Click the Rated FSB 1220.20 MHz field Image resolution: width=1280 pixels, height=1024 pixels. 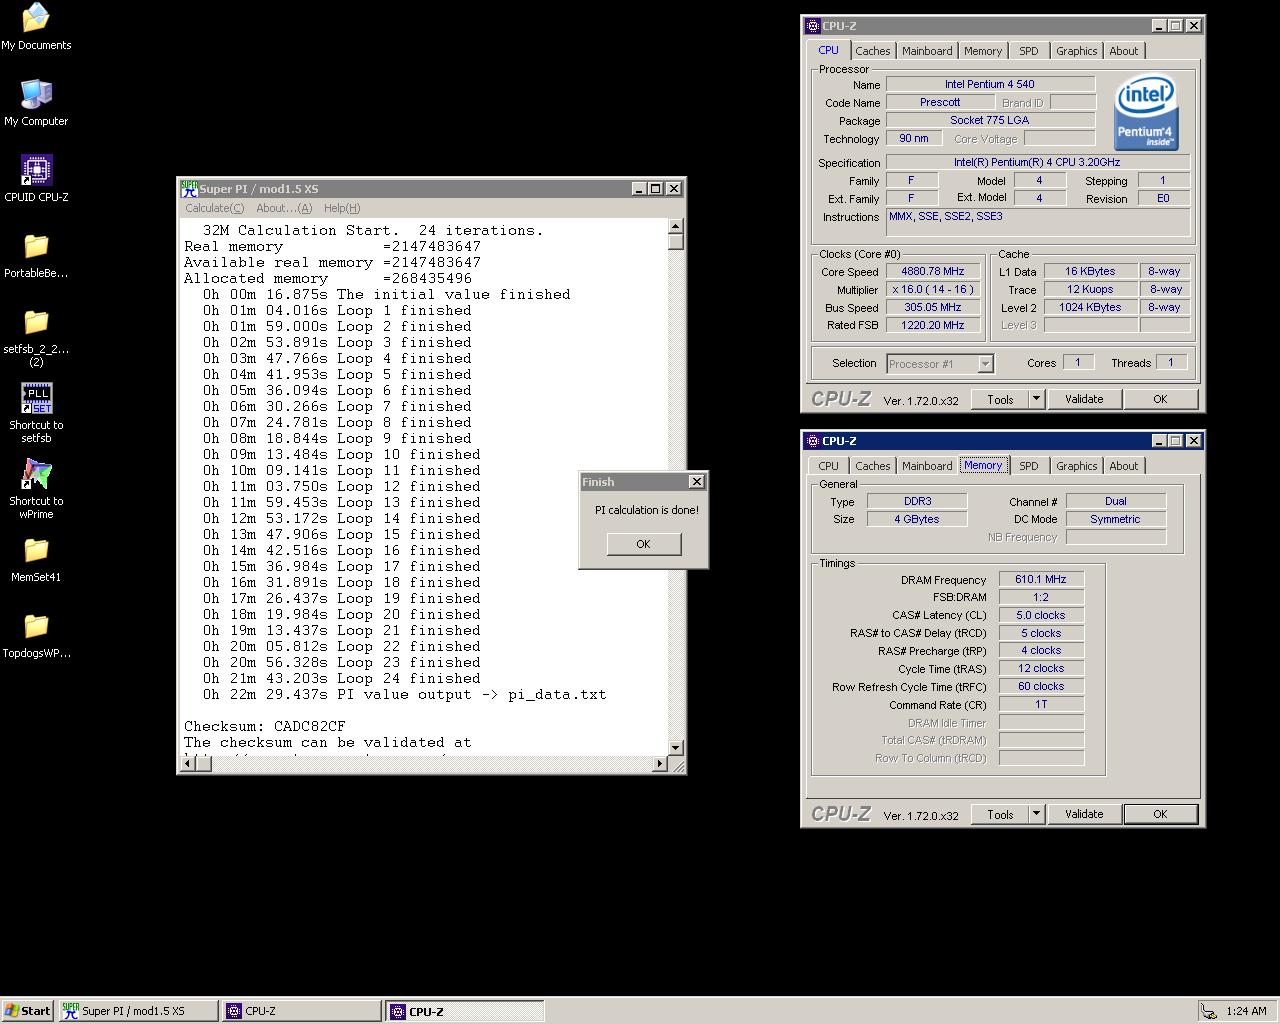933,325
